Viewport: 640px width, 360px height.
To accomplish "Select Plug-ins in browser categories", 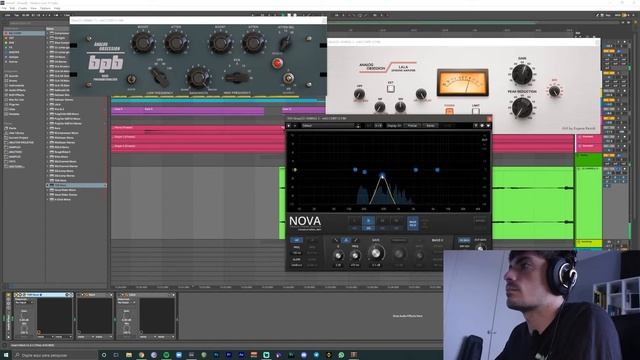I will coord(14,104).
